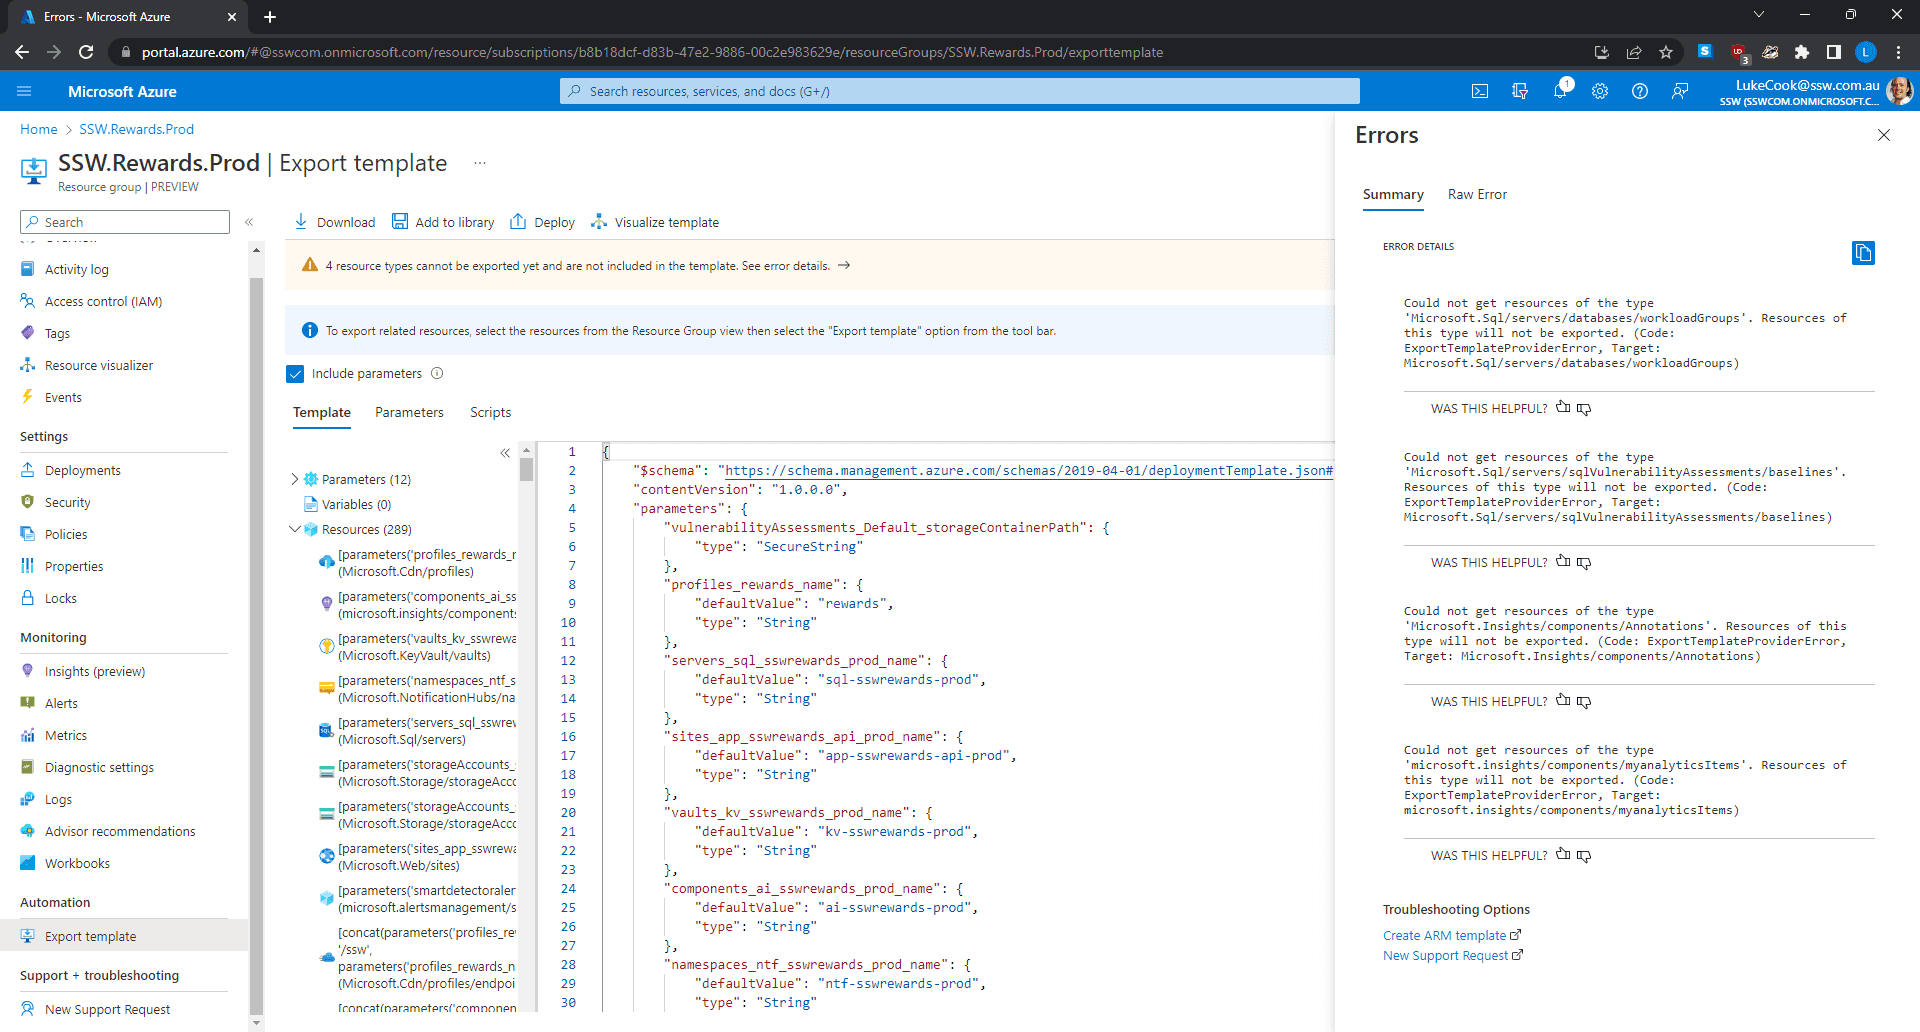Uncheck Include parameters checkbox
Screen dimensions: 1920x1032
pyautogui.click(x=295, y=374)
